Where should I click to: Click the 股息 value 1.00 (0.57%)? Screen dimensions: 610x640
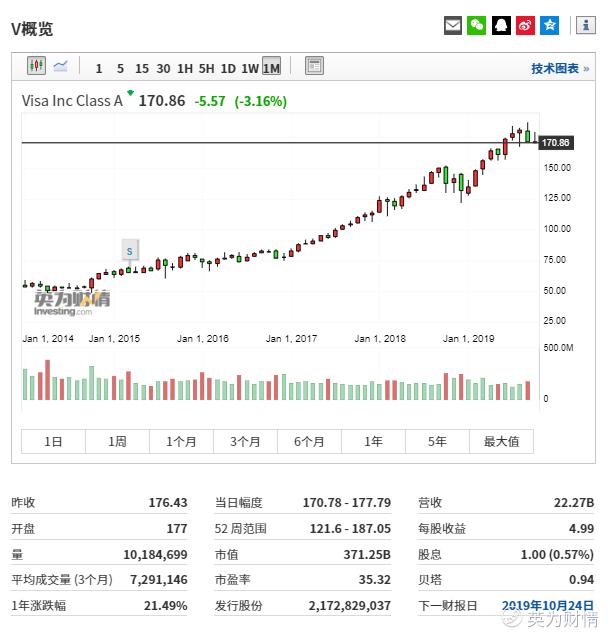(557, 555)
